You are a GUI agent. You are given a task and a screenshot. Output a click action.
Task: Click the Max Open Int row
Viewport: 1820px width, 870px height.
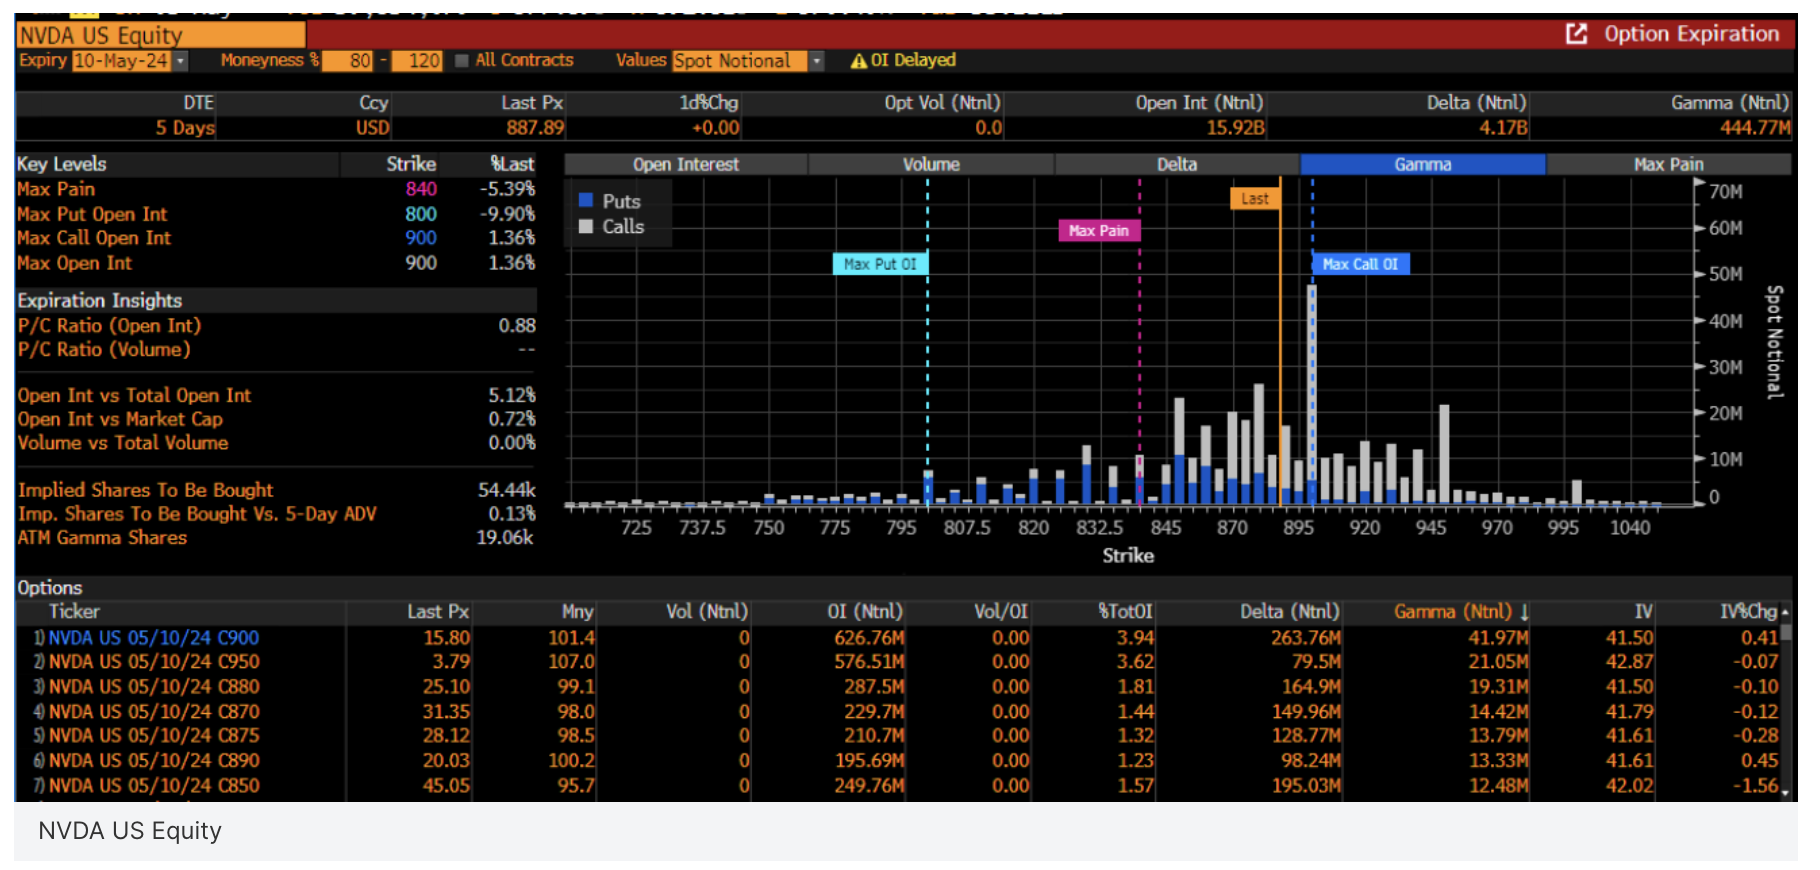click(276, 263)
